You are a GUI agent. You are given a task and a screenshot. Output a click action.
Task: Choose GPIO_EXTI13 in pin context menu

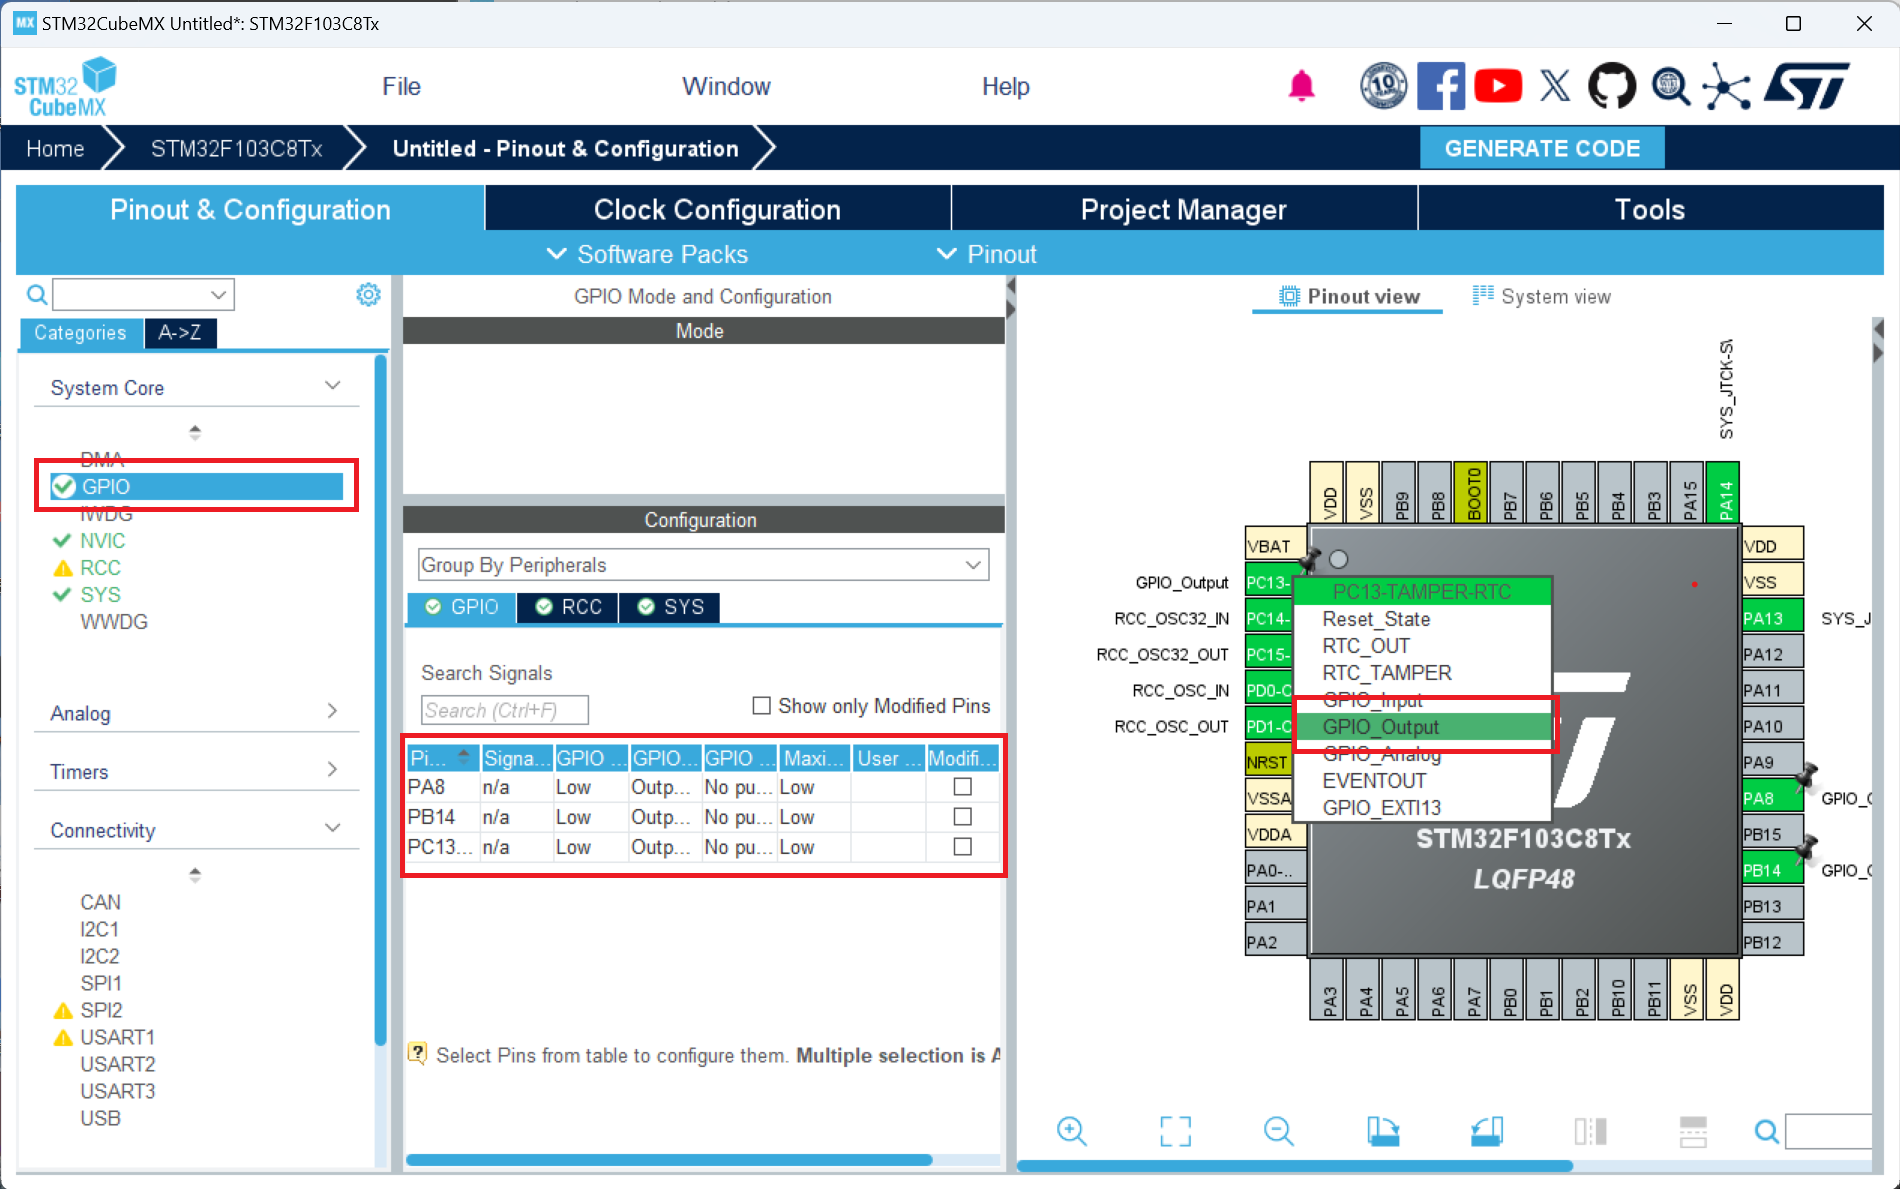click(x=1423, y=808)
